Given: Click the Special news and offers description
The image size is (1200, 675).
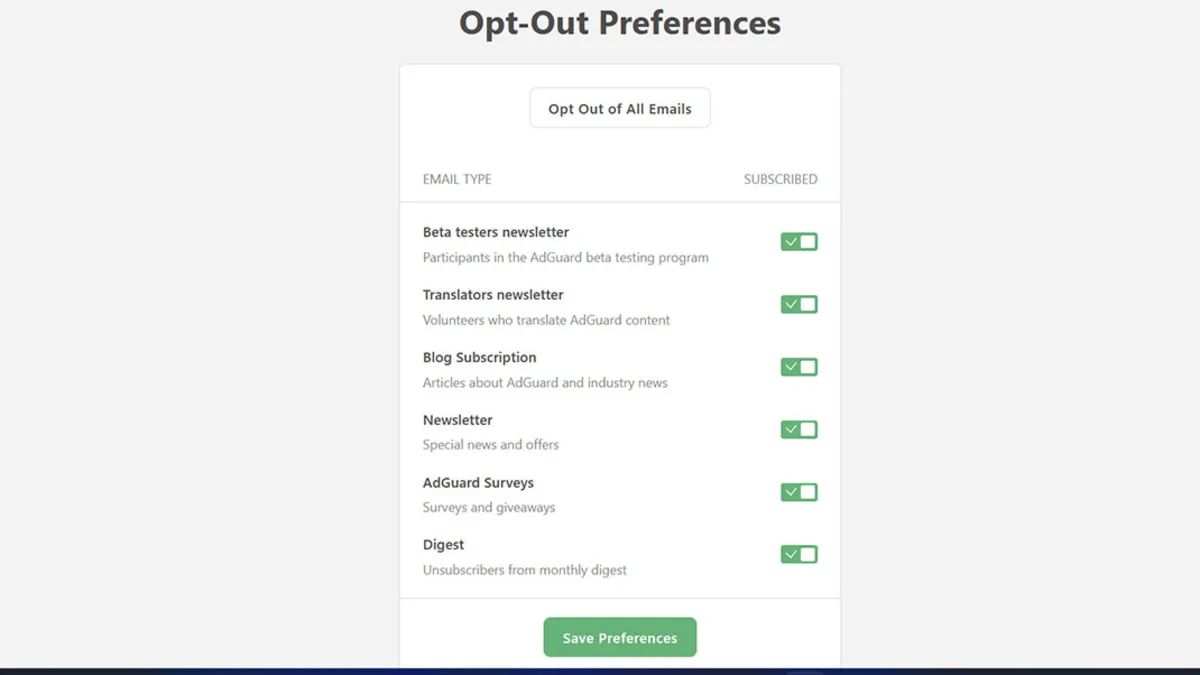Looking at the screenshot, I should (490, 445).
